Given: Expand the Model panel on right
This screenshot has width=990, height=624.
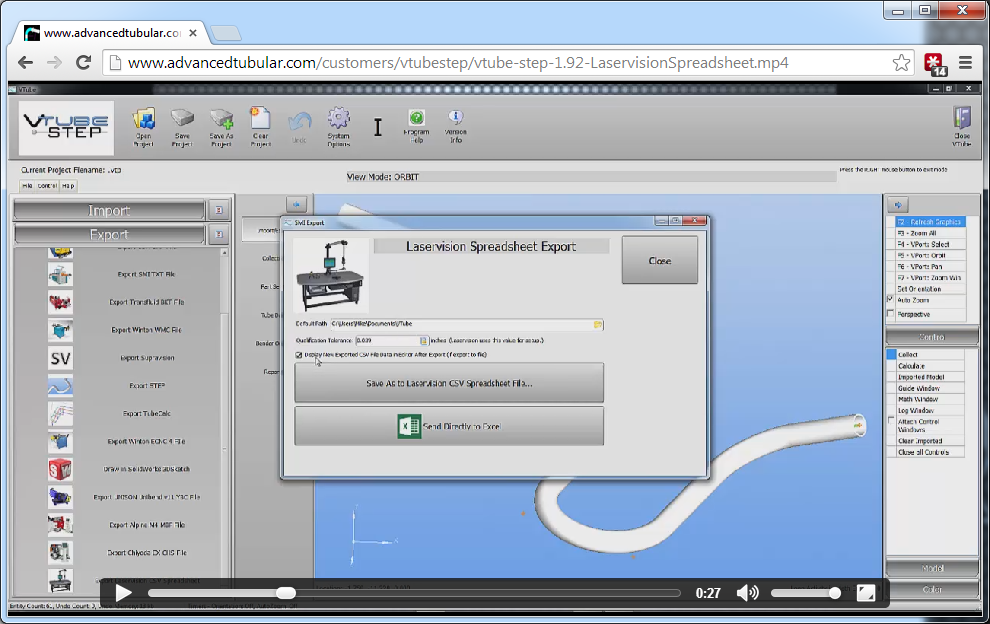Looking at the screenshot, I should point(931,568).
